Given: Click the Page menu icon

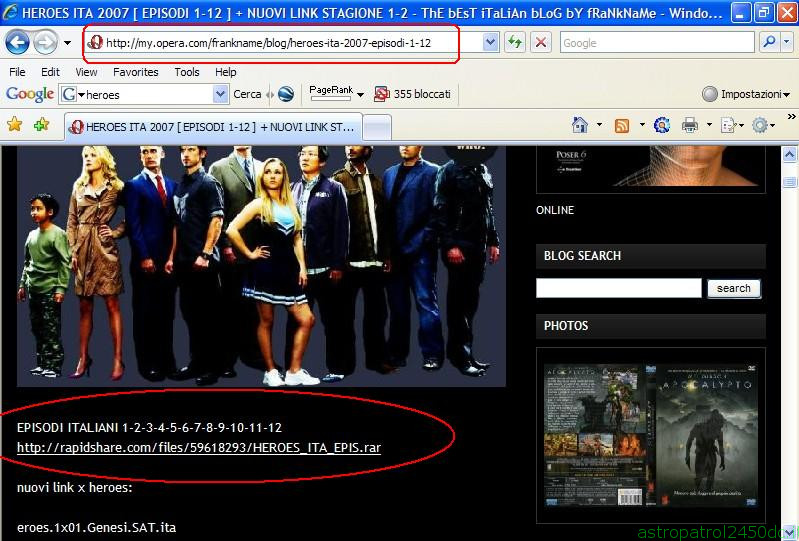Looking at the screenshot, I should [x=732, y=125].
